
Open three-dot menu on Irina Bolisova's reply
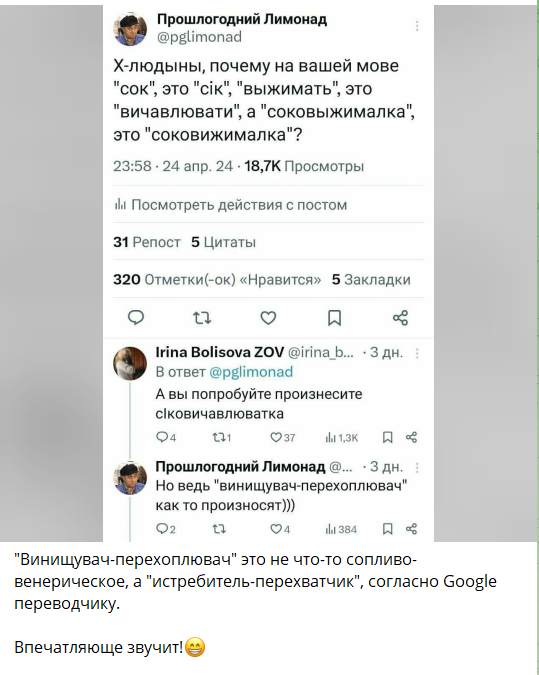point(417,353)
